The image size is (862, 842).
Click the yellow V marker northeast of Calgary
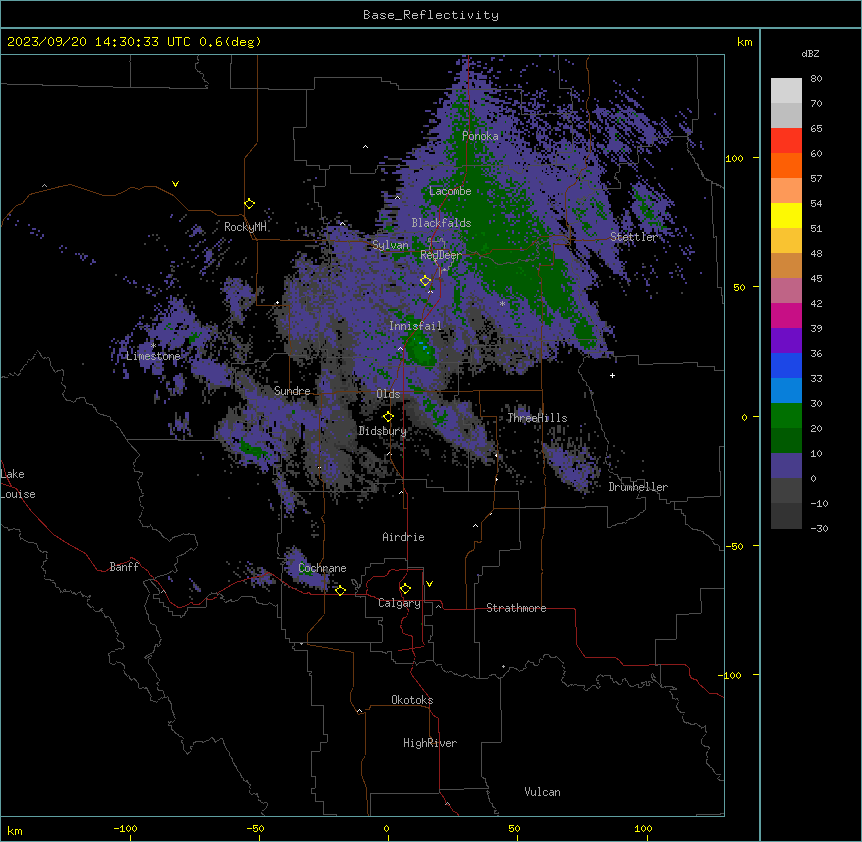click(429, 584)
